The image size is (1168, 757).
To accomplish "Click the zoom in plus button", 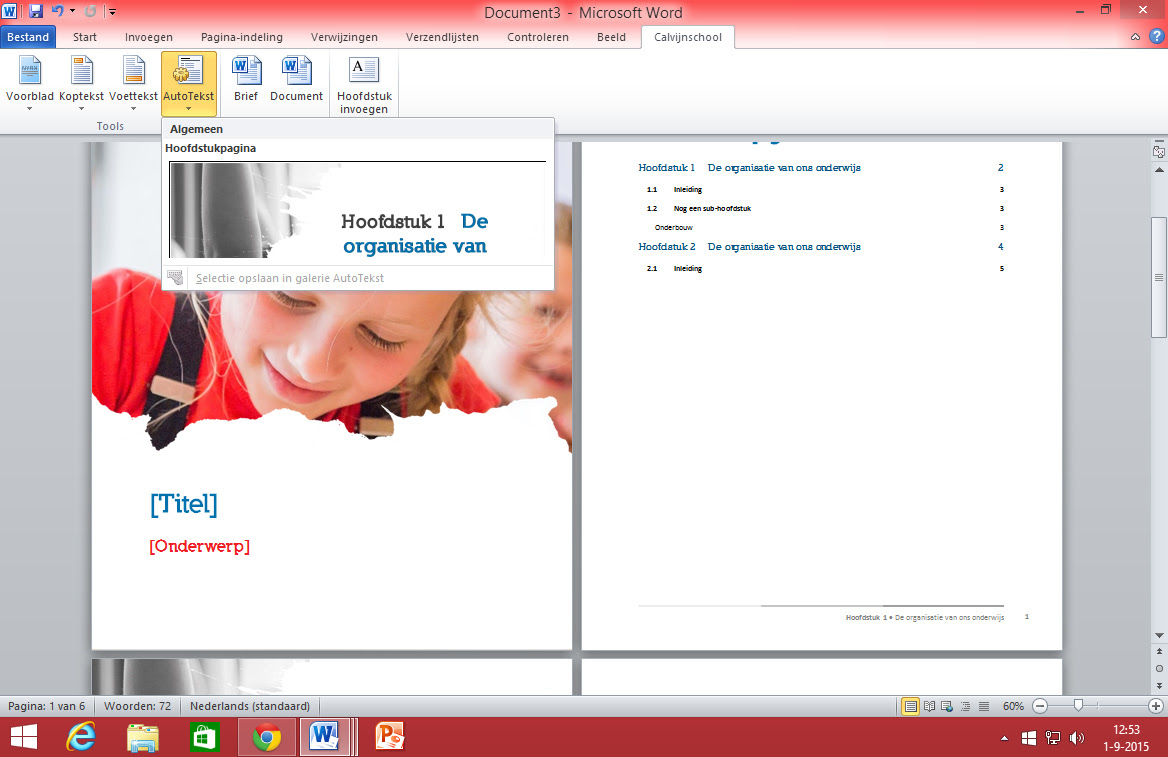I will tap(1156, 706).
